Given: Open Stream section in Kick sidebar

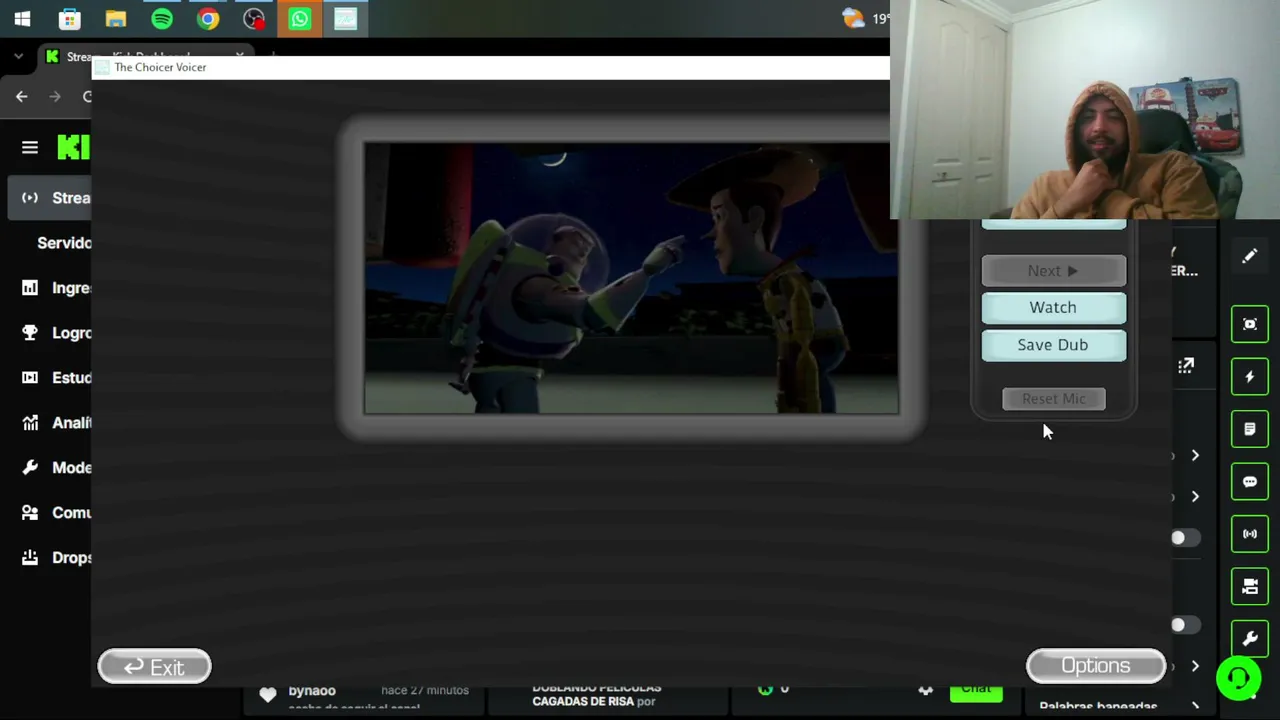Looking at the screenshot, I should click(49, 198).
